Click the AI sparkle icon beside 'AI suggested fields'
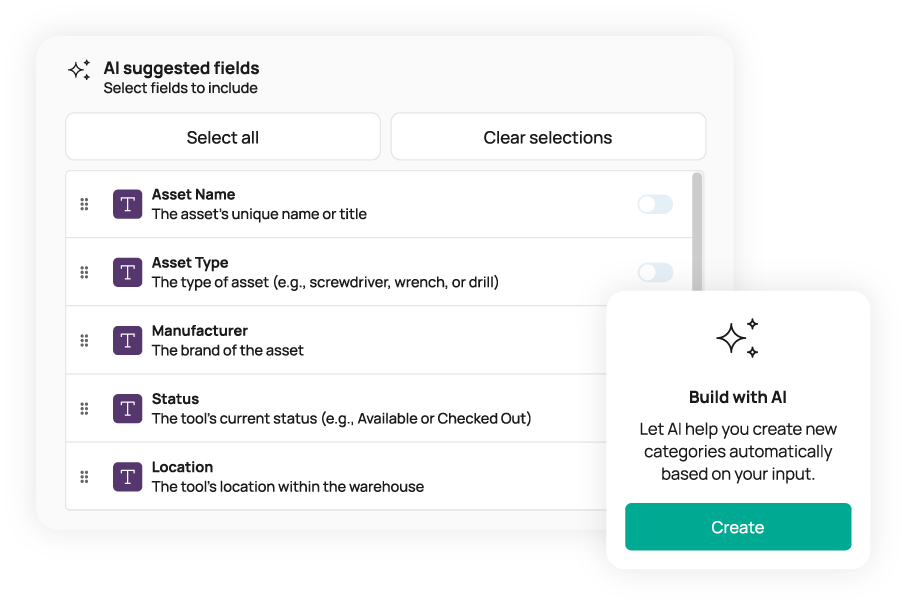The image size is (906, 606). point(79,70)
